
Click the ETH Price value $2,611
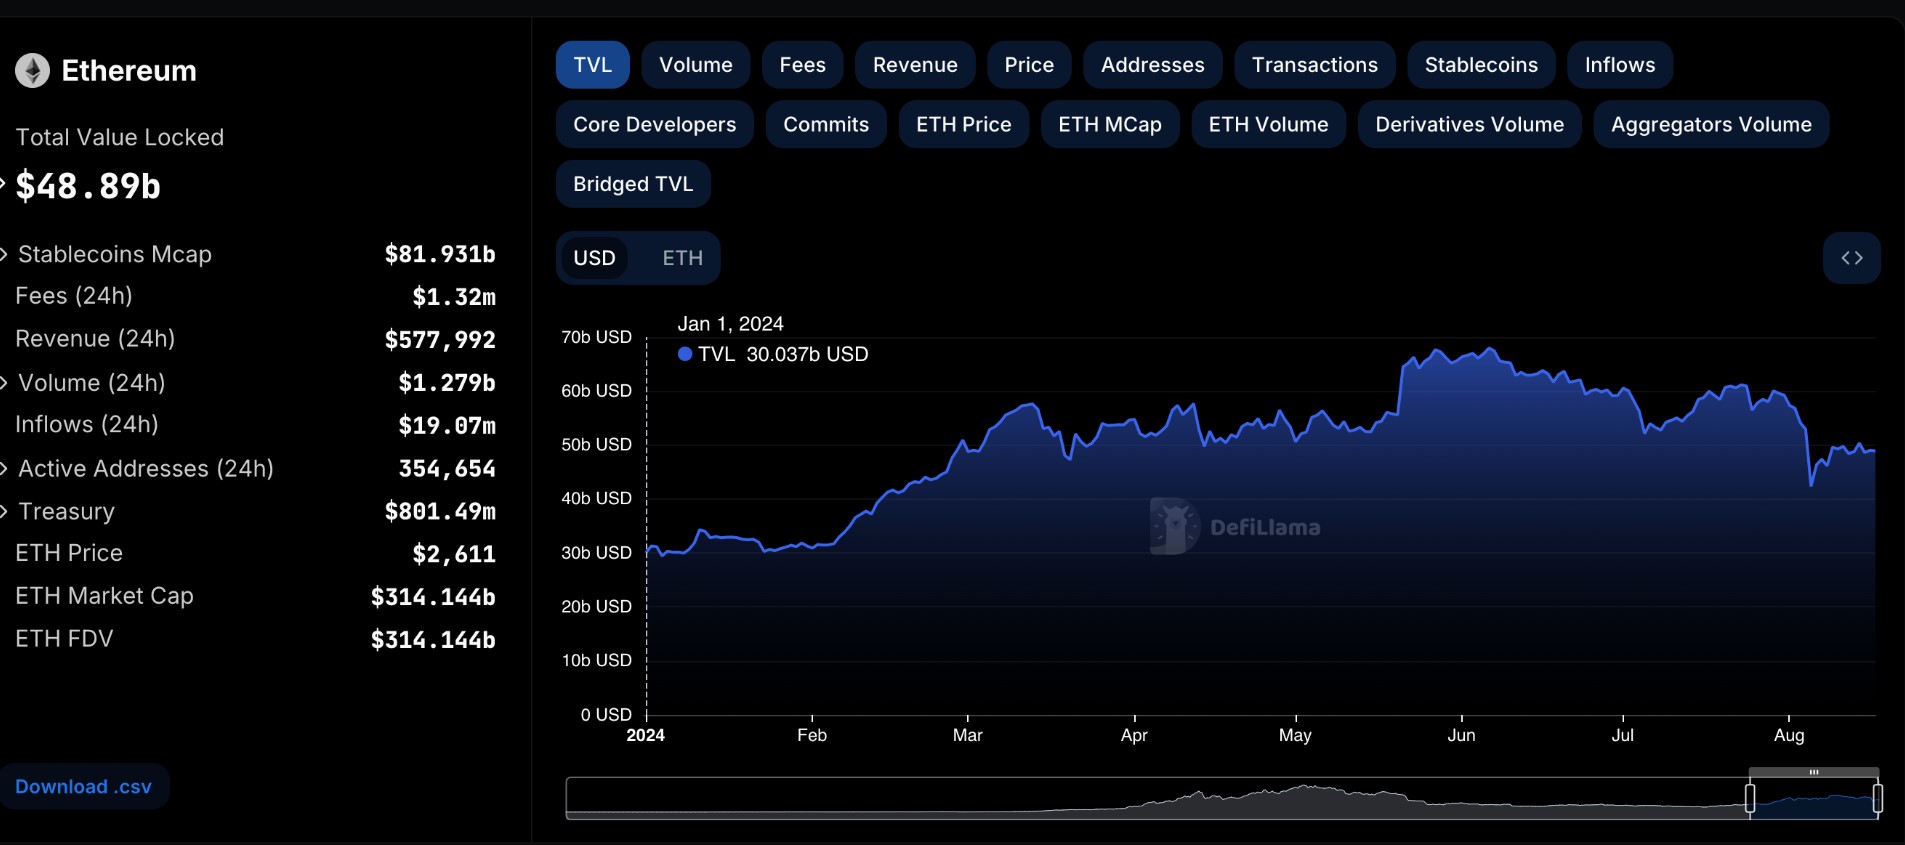click(x=454, y=554)
